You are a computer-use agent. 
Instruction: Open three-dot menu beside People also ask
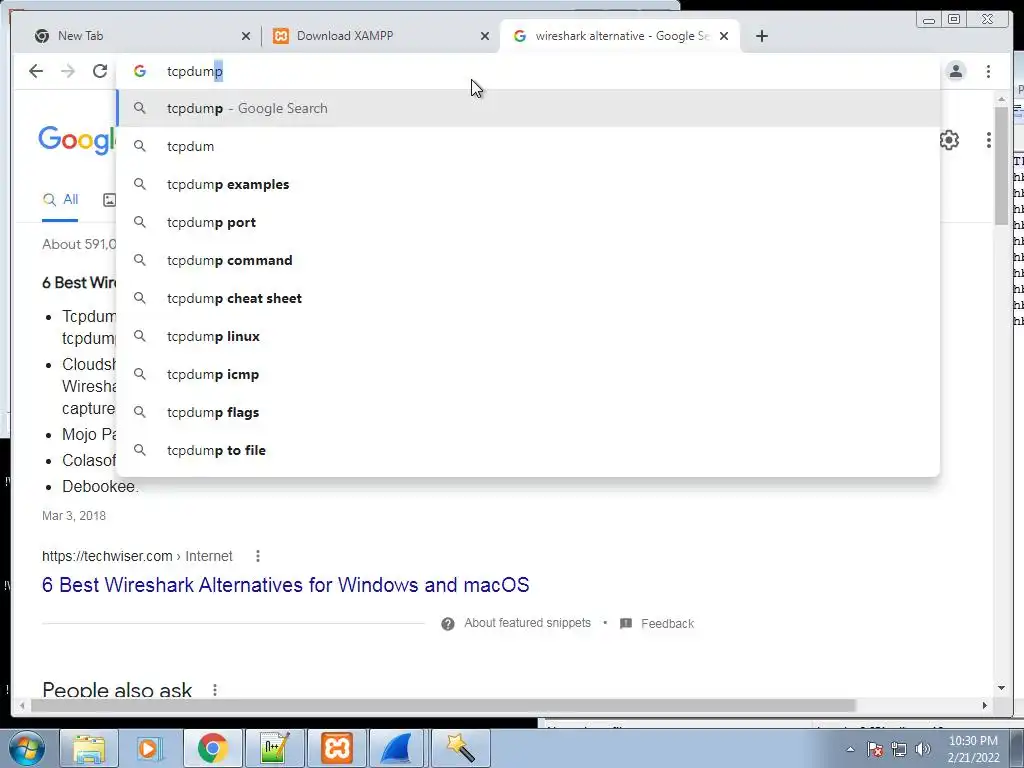pyautogui.click(x=215, y=690)
